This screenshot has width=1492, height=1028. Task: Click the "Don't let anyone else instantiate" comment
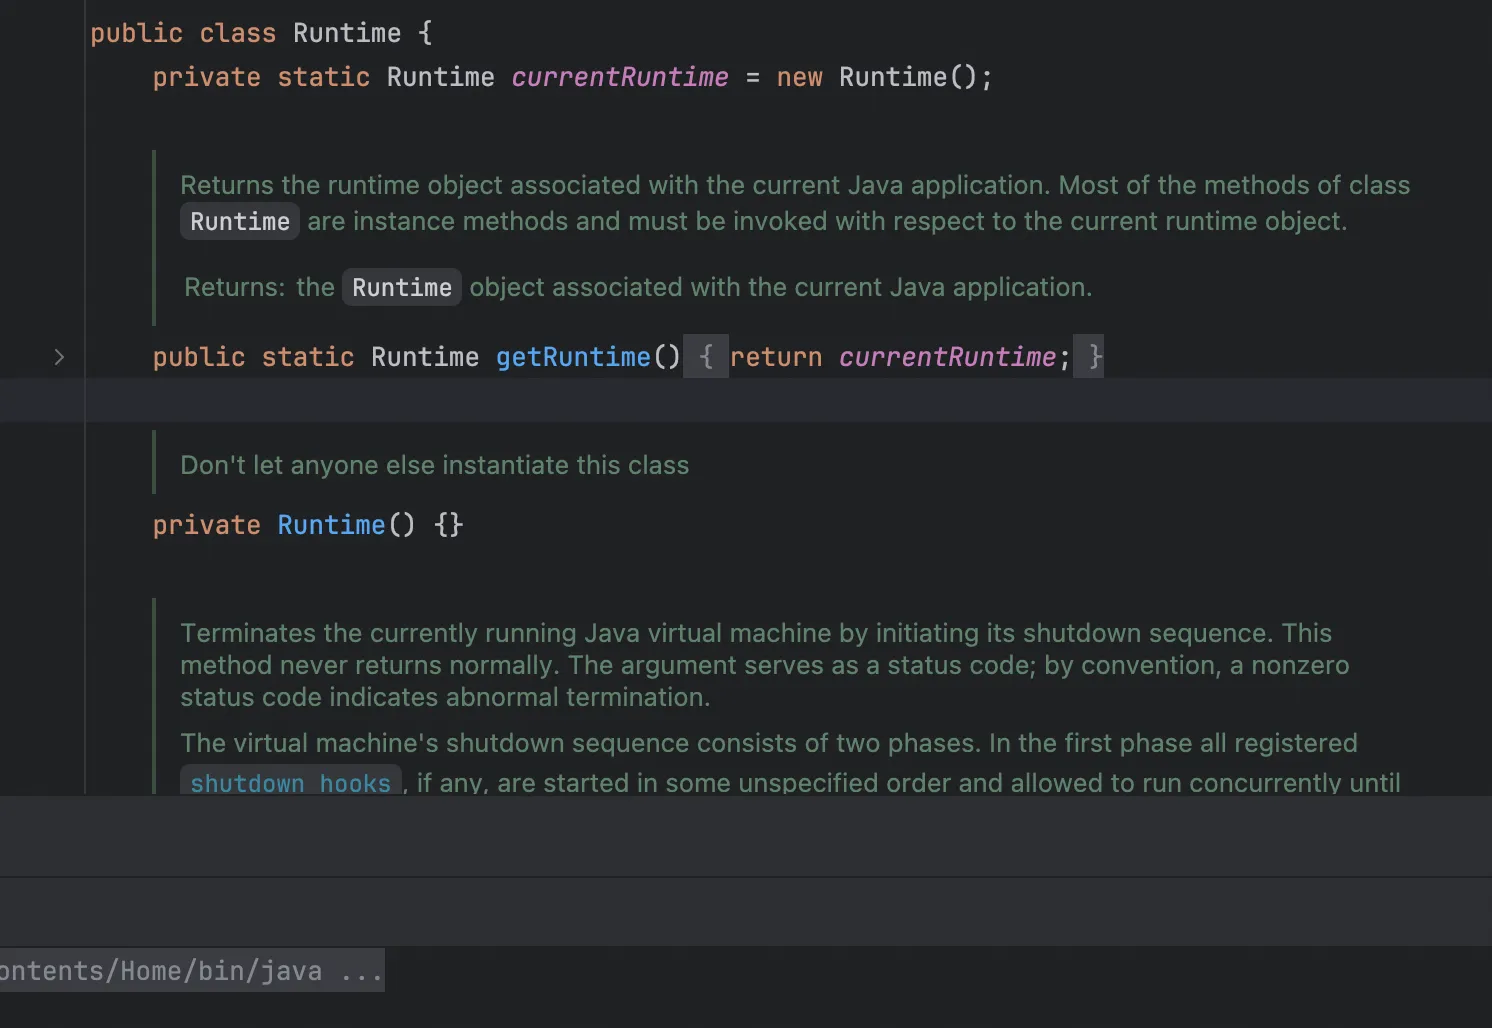pos(434,465)
